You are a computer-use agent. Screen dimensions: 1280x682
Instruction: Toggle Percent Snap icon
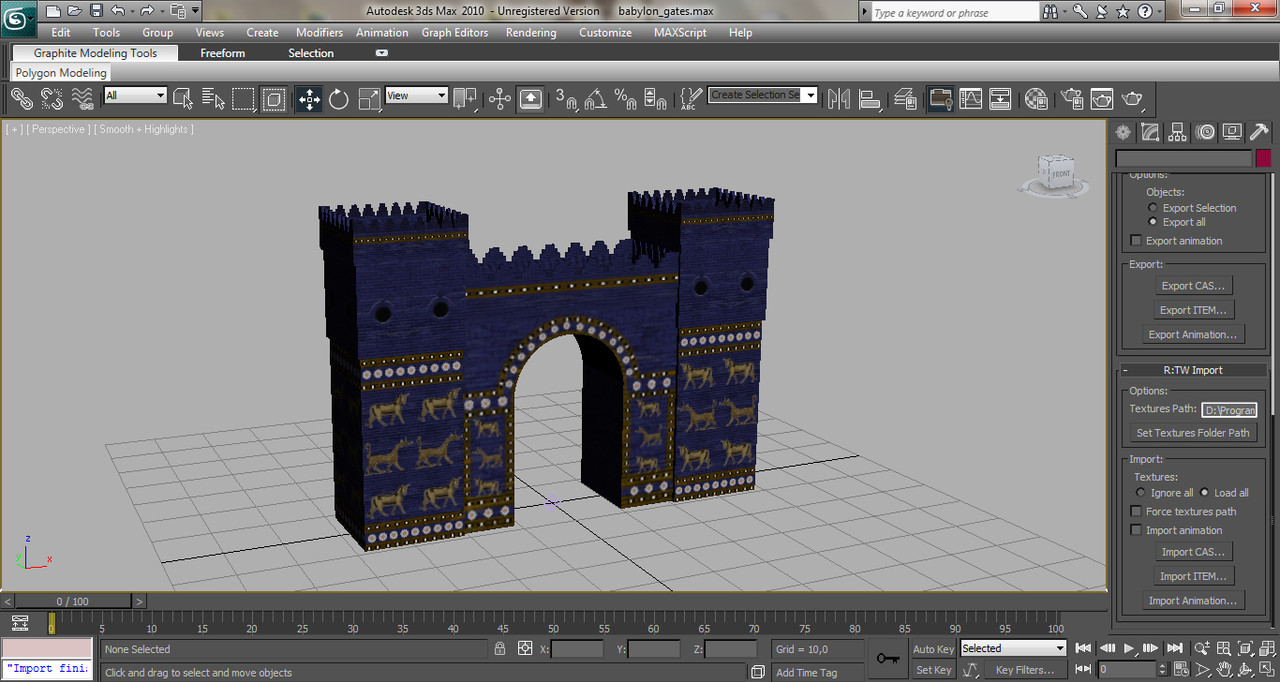pyautogui.click(x=626, y=98)
